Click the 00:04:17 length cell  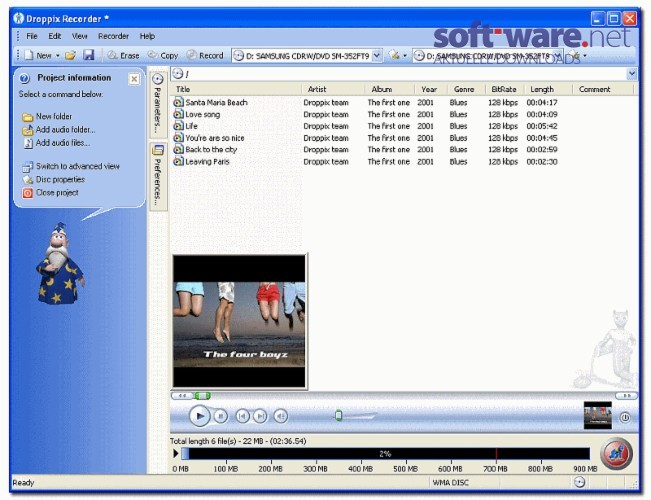coord(542,103)
